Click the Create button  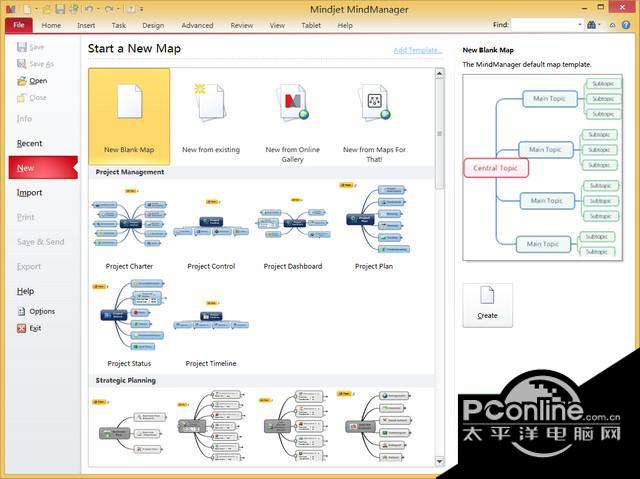point(487,305)
